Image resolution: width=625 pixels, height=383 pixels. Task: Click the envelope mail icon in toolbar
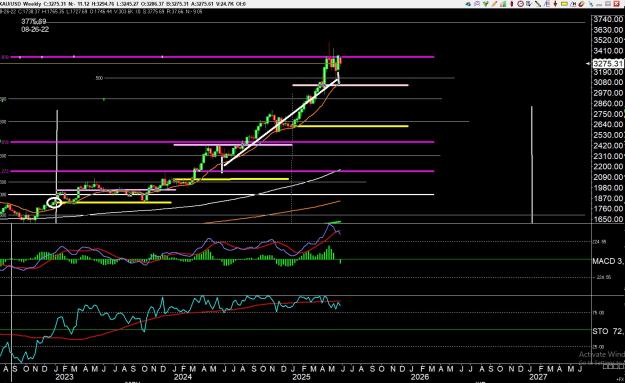477,4
